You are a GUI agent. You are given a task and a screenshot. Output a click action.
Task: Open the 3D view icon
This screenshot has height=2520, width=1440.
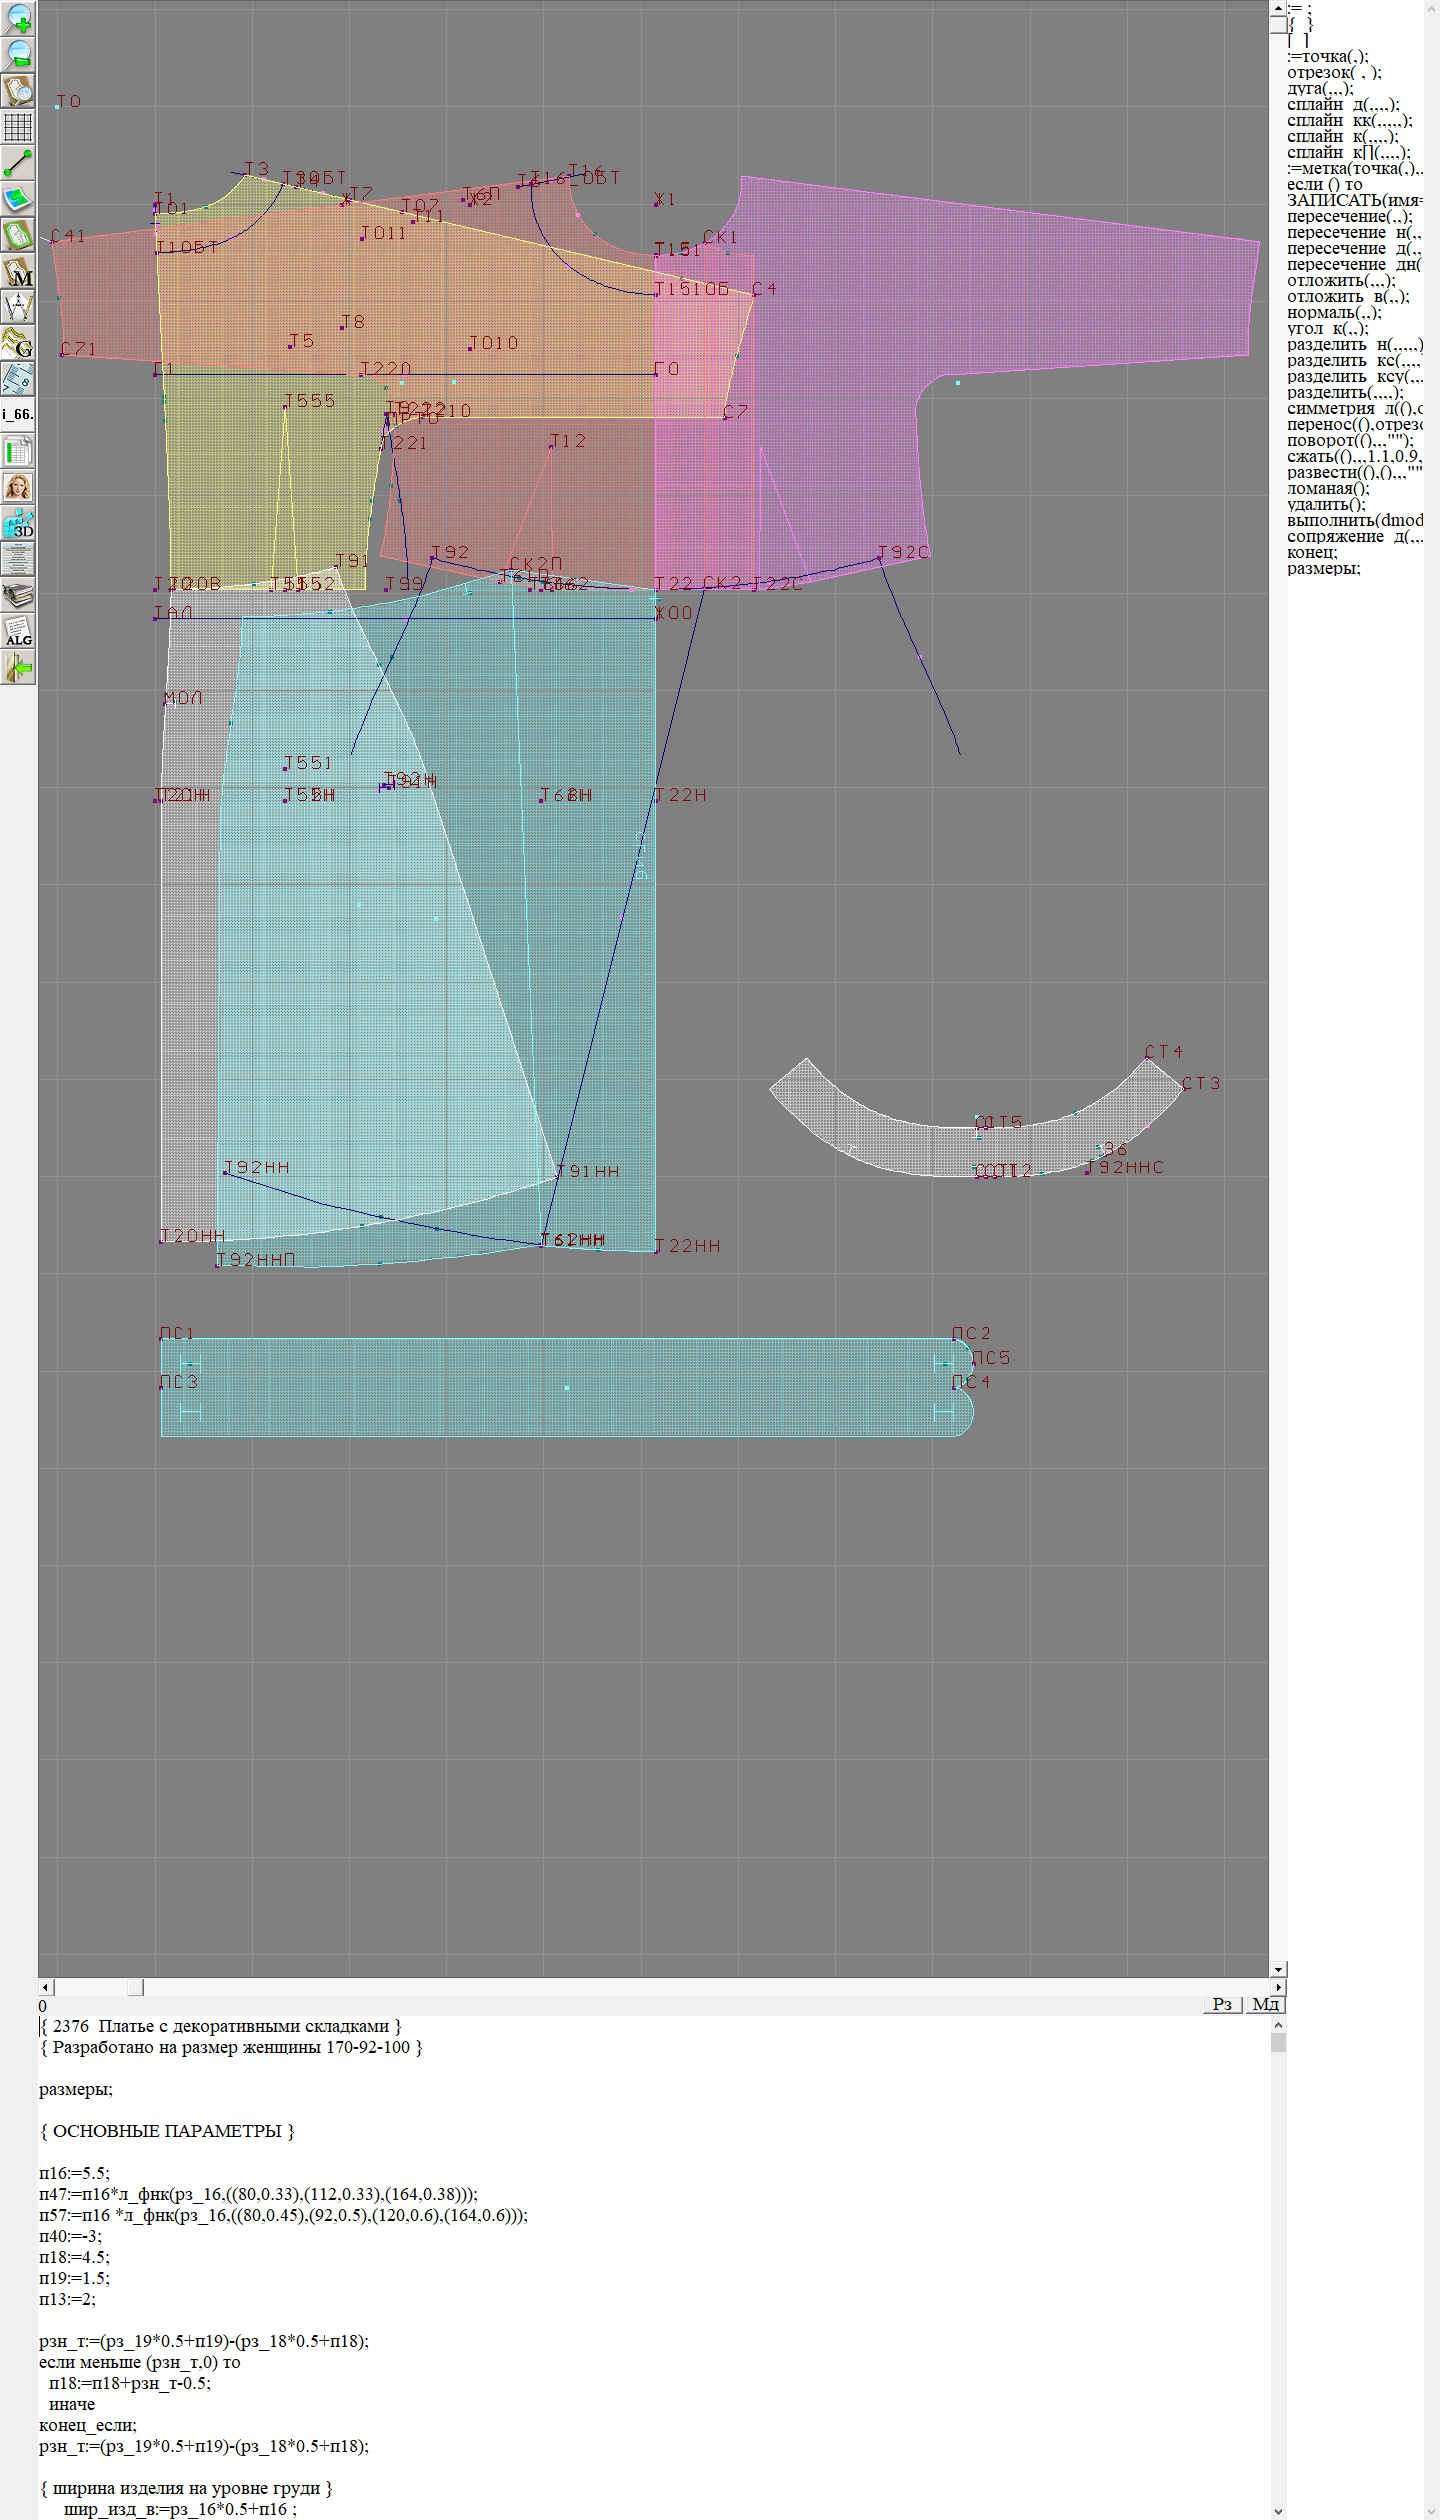click(x=18, y=523)
